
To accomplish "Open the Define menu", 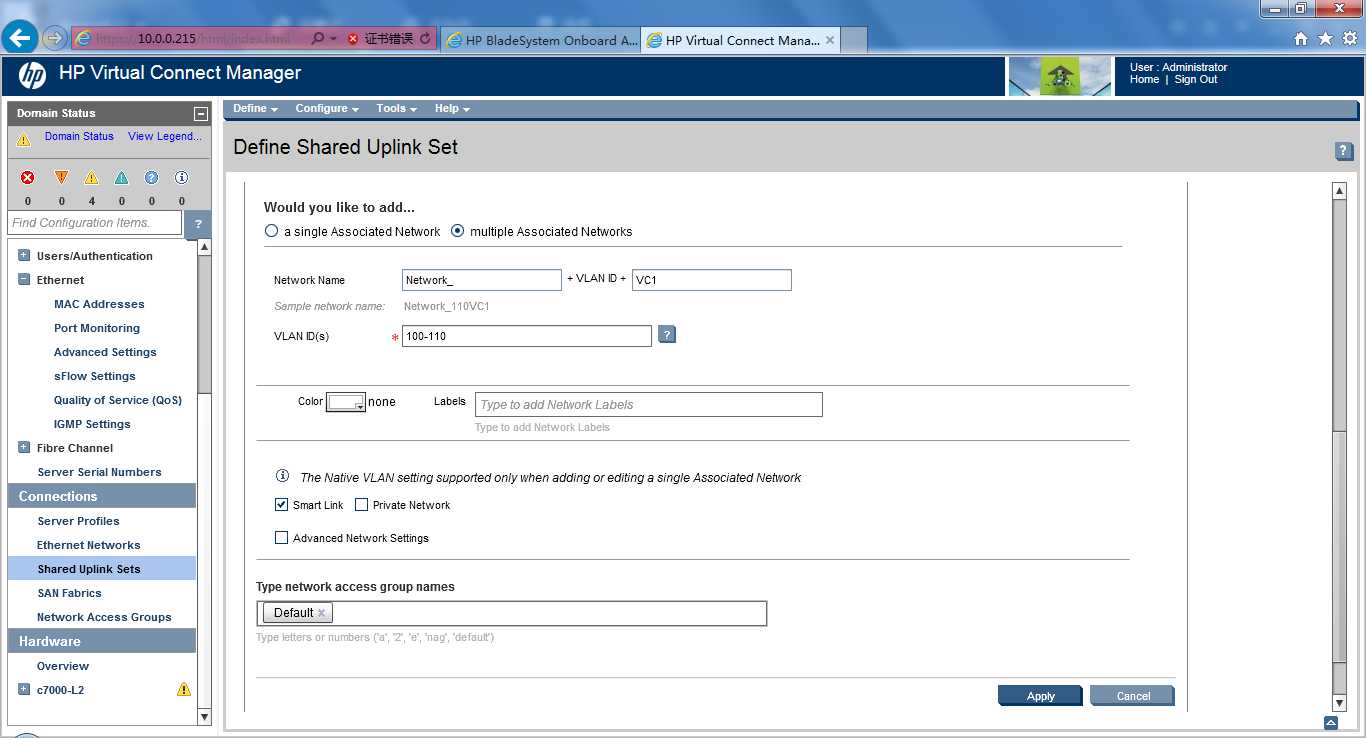I will (x=255, y=108).
